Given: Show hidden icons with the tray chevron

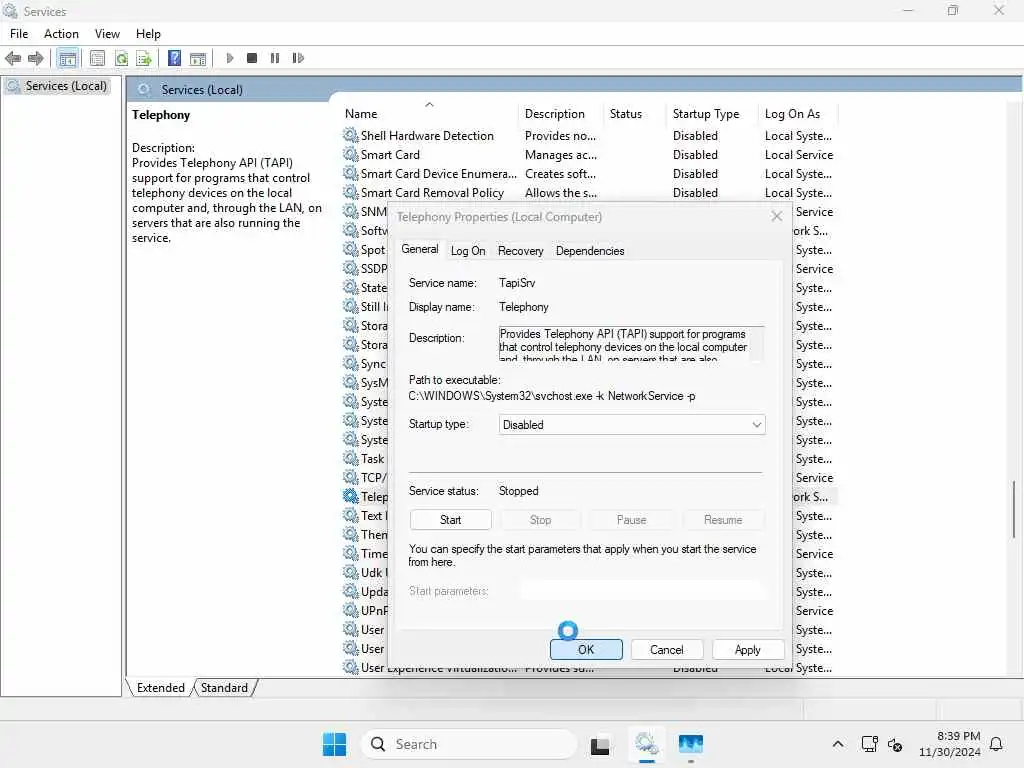Looking at the screenshot, I should click(838, 744).
